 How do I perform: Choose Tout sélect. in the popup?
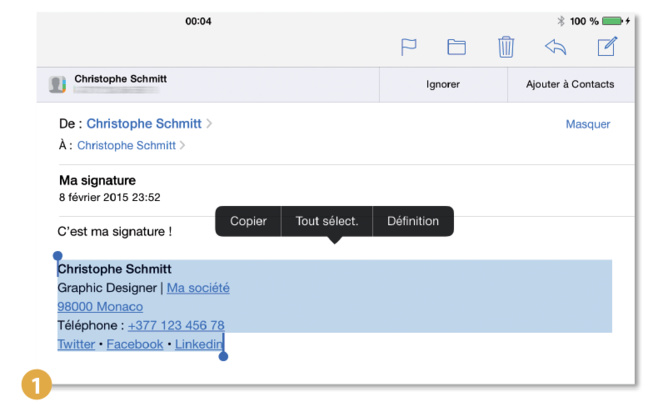327,221
